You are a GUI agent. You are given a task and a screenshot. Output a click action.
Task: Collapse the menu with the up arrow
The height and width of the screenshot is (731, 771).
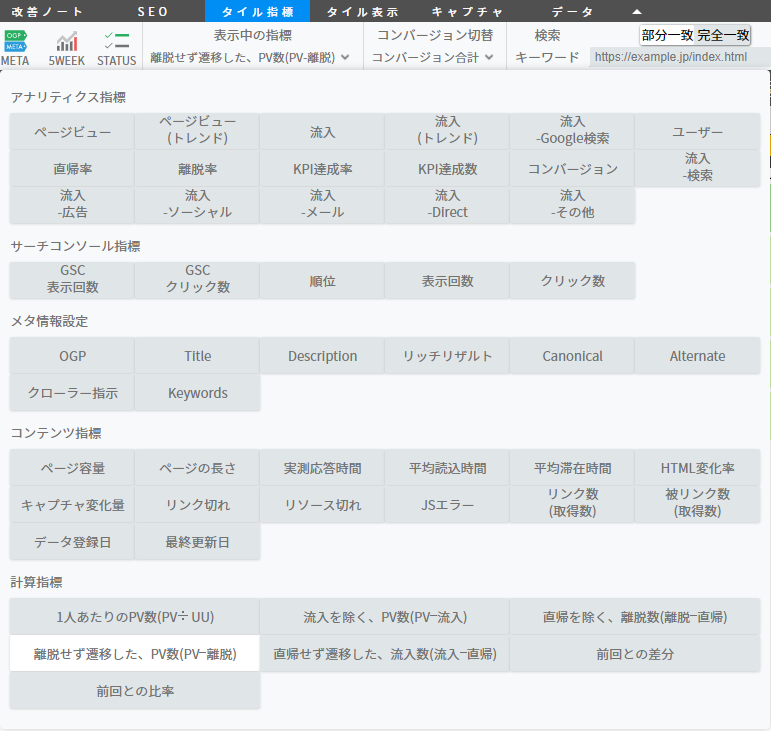pos(637,12)
